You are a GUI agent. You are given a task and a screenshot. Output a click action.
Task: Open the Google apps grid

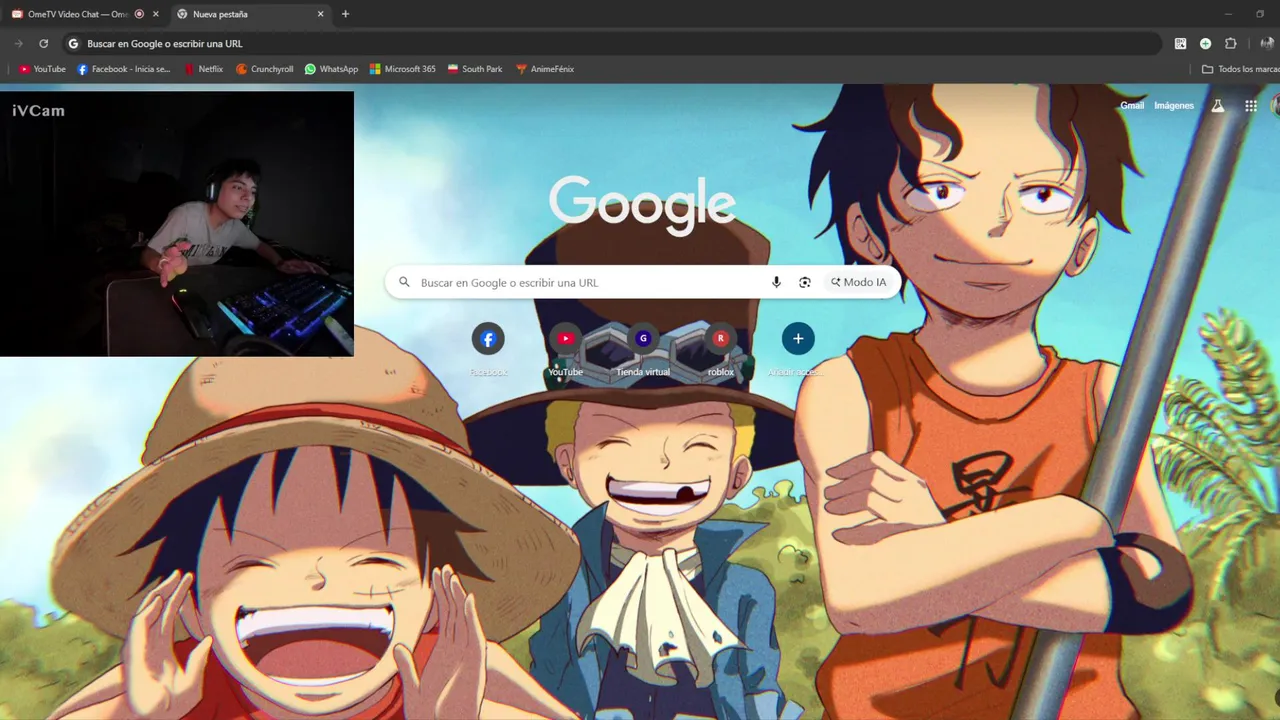pyautogui.click(x=1251, y=105)
